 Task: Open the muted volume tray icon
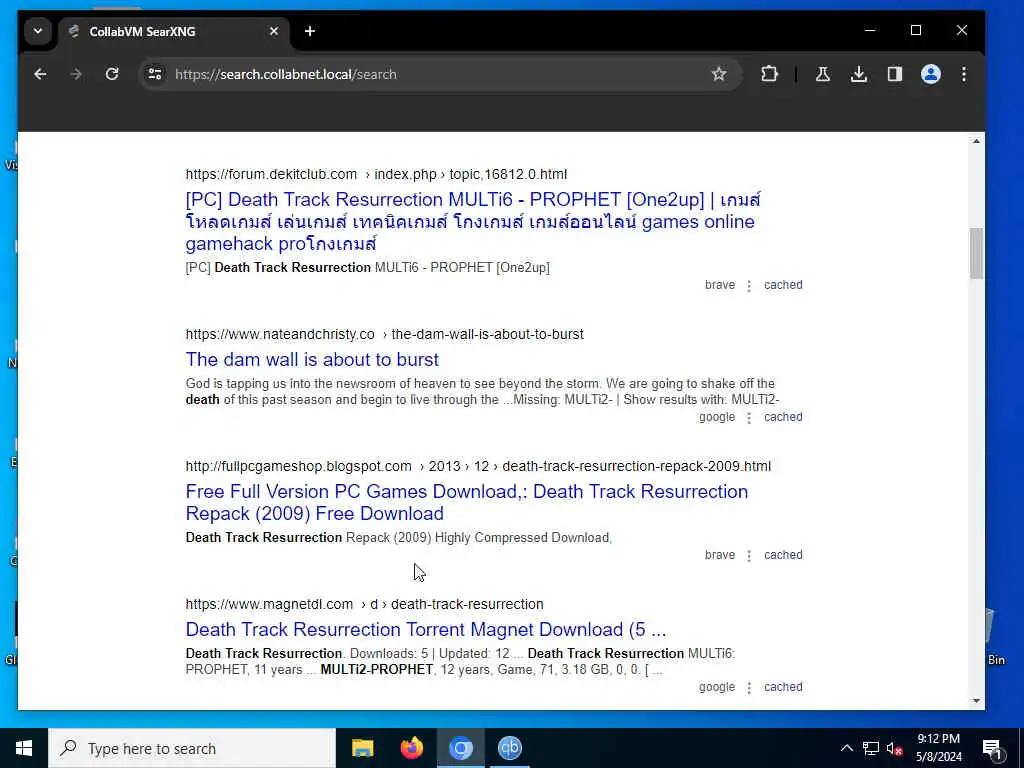(x=894, y=748)
